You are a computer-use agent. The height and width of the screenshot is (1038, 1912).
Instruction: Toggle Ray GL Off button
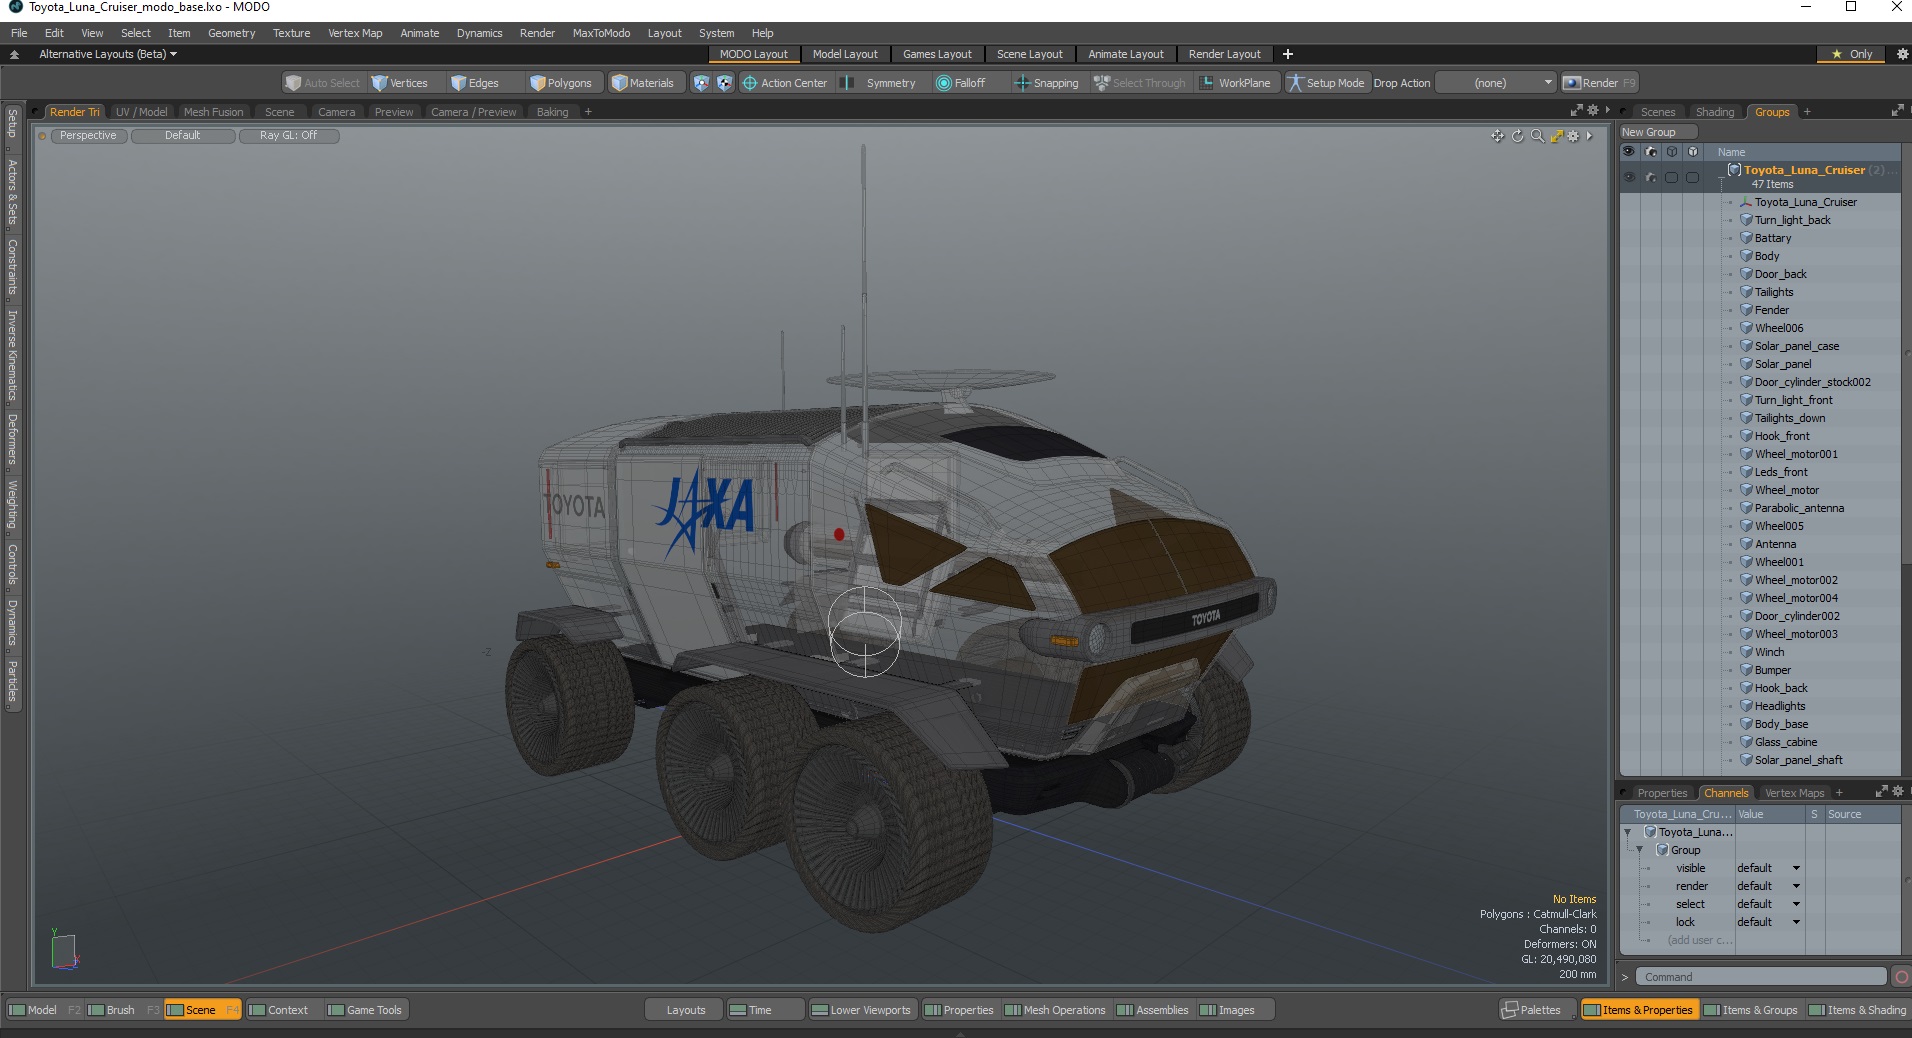click(x=288, y=136)
